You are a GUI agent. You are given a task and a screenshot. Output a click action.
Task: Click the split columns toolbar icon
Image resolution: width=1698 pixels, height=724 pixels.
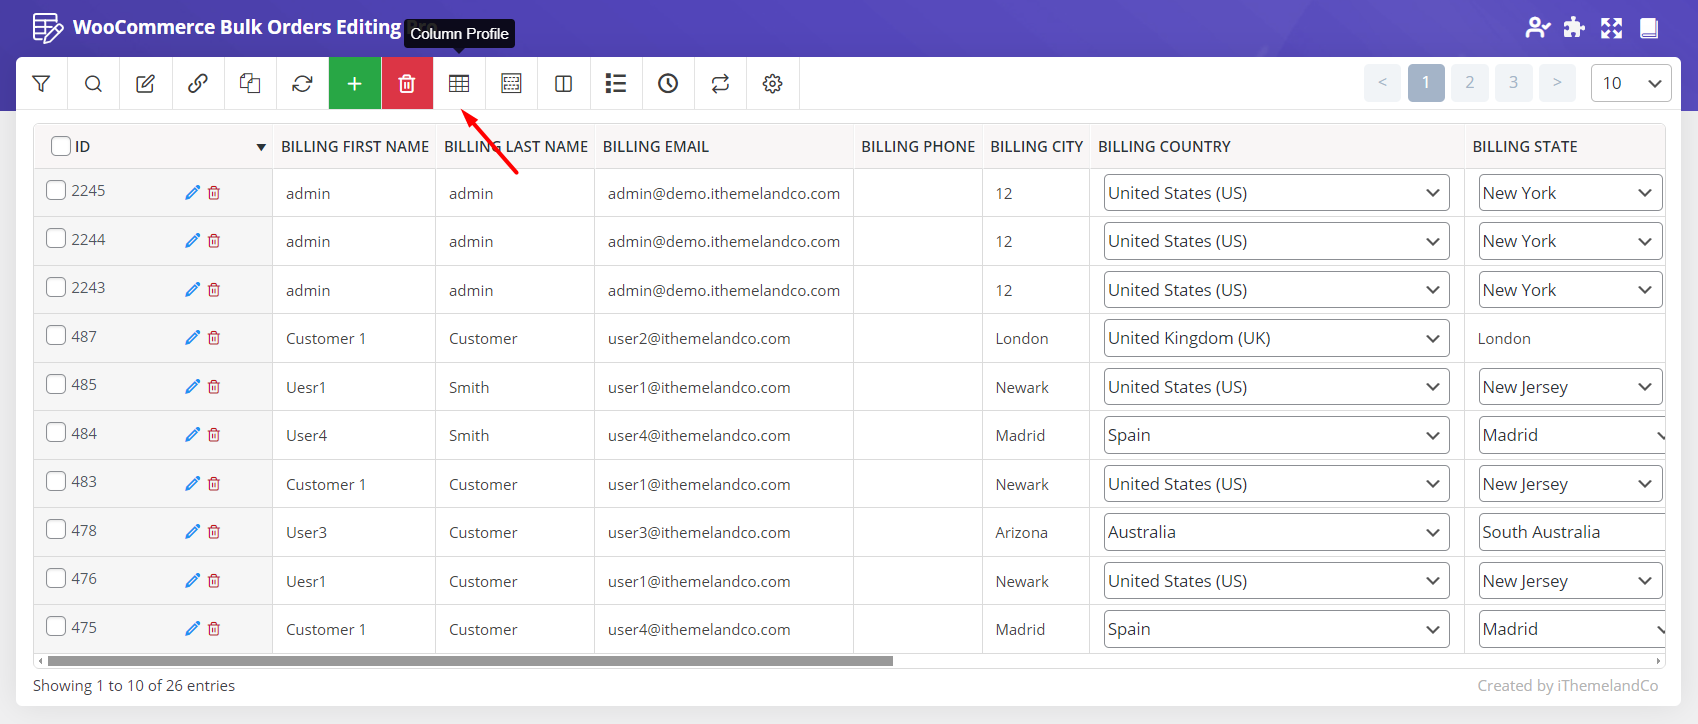pos(563,84)
